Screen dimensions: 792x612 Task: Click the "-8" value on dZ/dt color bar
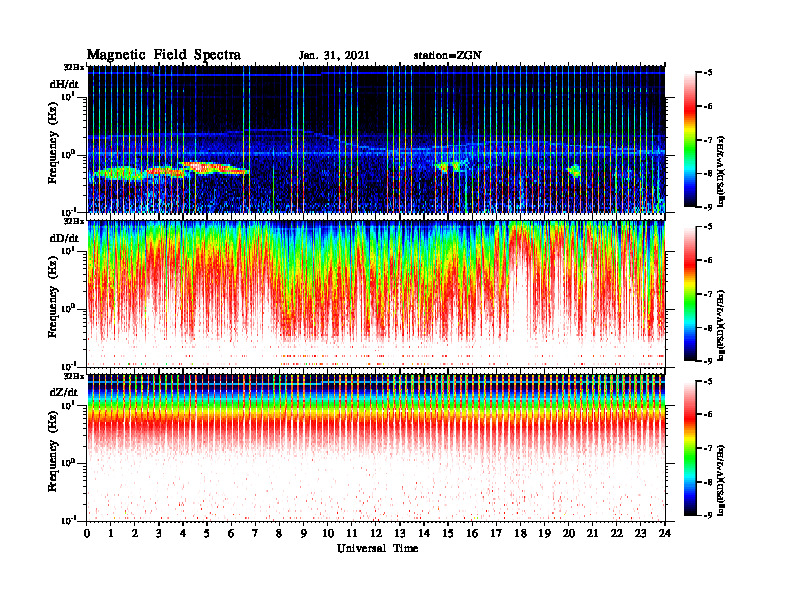click(x=708, y=482)
